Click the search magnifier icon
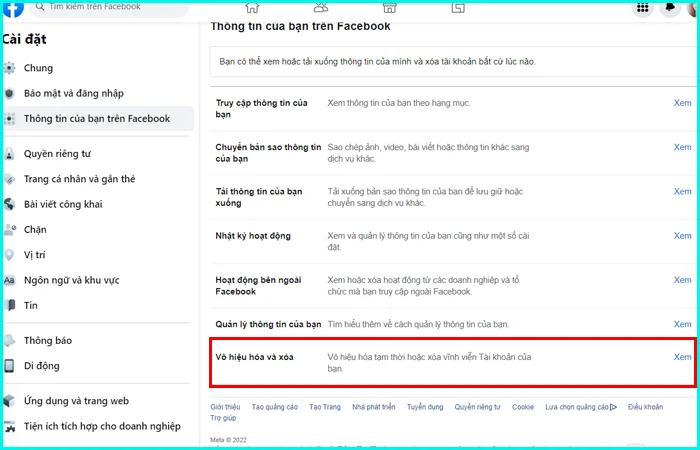 tap(40, 7)
